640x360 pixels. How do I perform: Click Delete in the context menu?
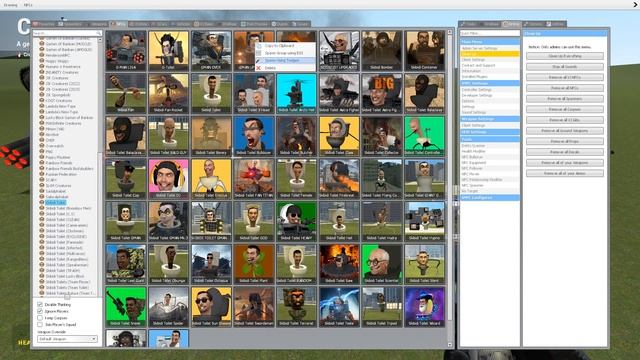coord(285,68)
